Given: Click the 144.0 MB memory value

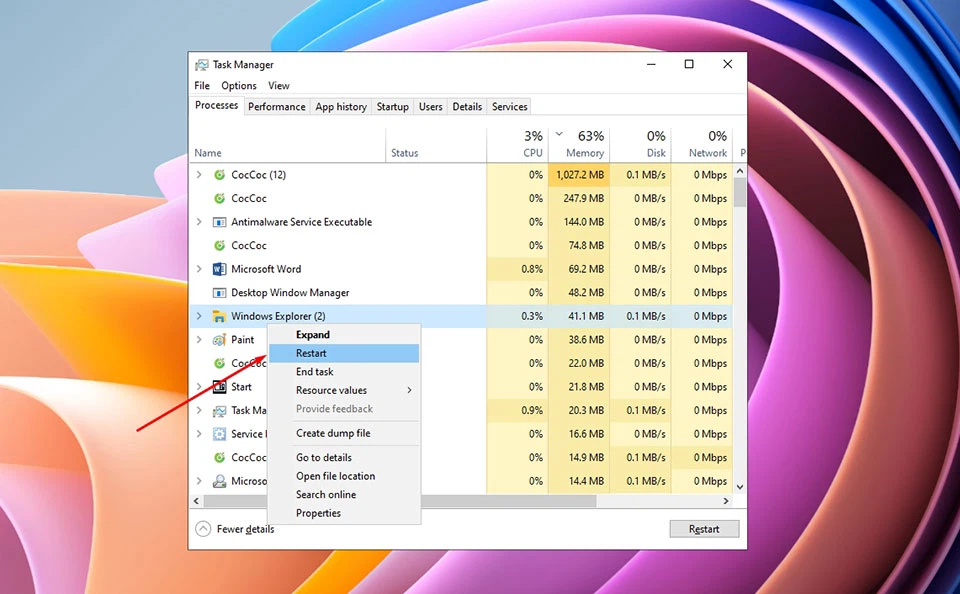Looking at the screenshot, I should tap(583, 222).
